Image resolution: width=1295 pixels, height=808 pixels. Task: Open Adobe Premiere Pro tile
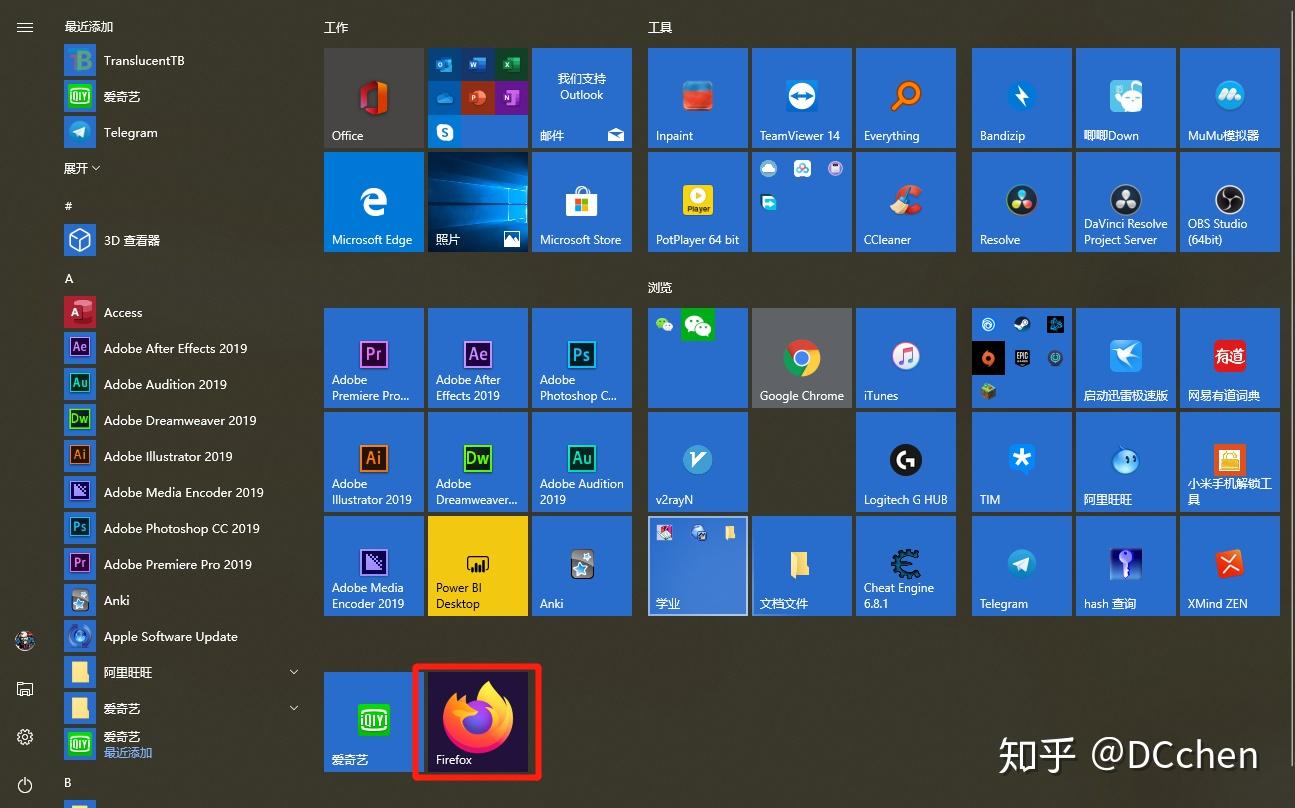(374, 358)
